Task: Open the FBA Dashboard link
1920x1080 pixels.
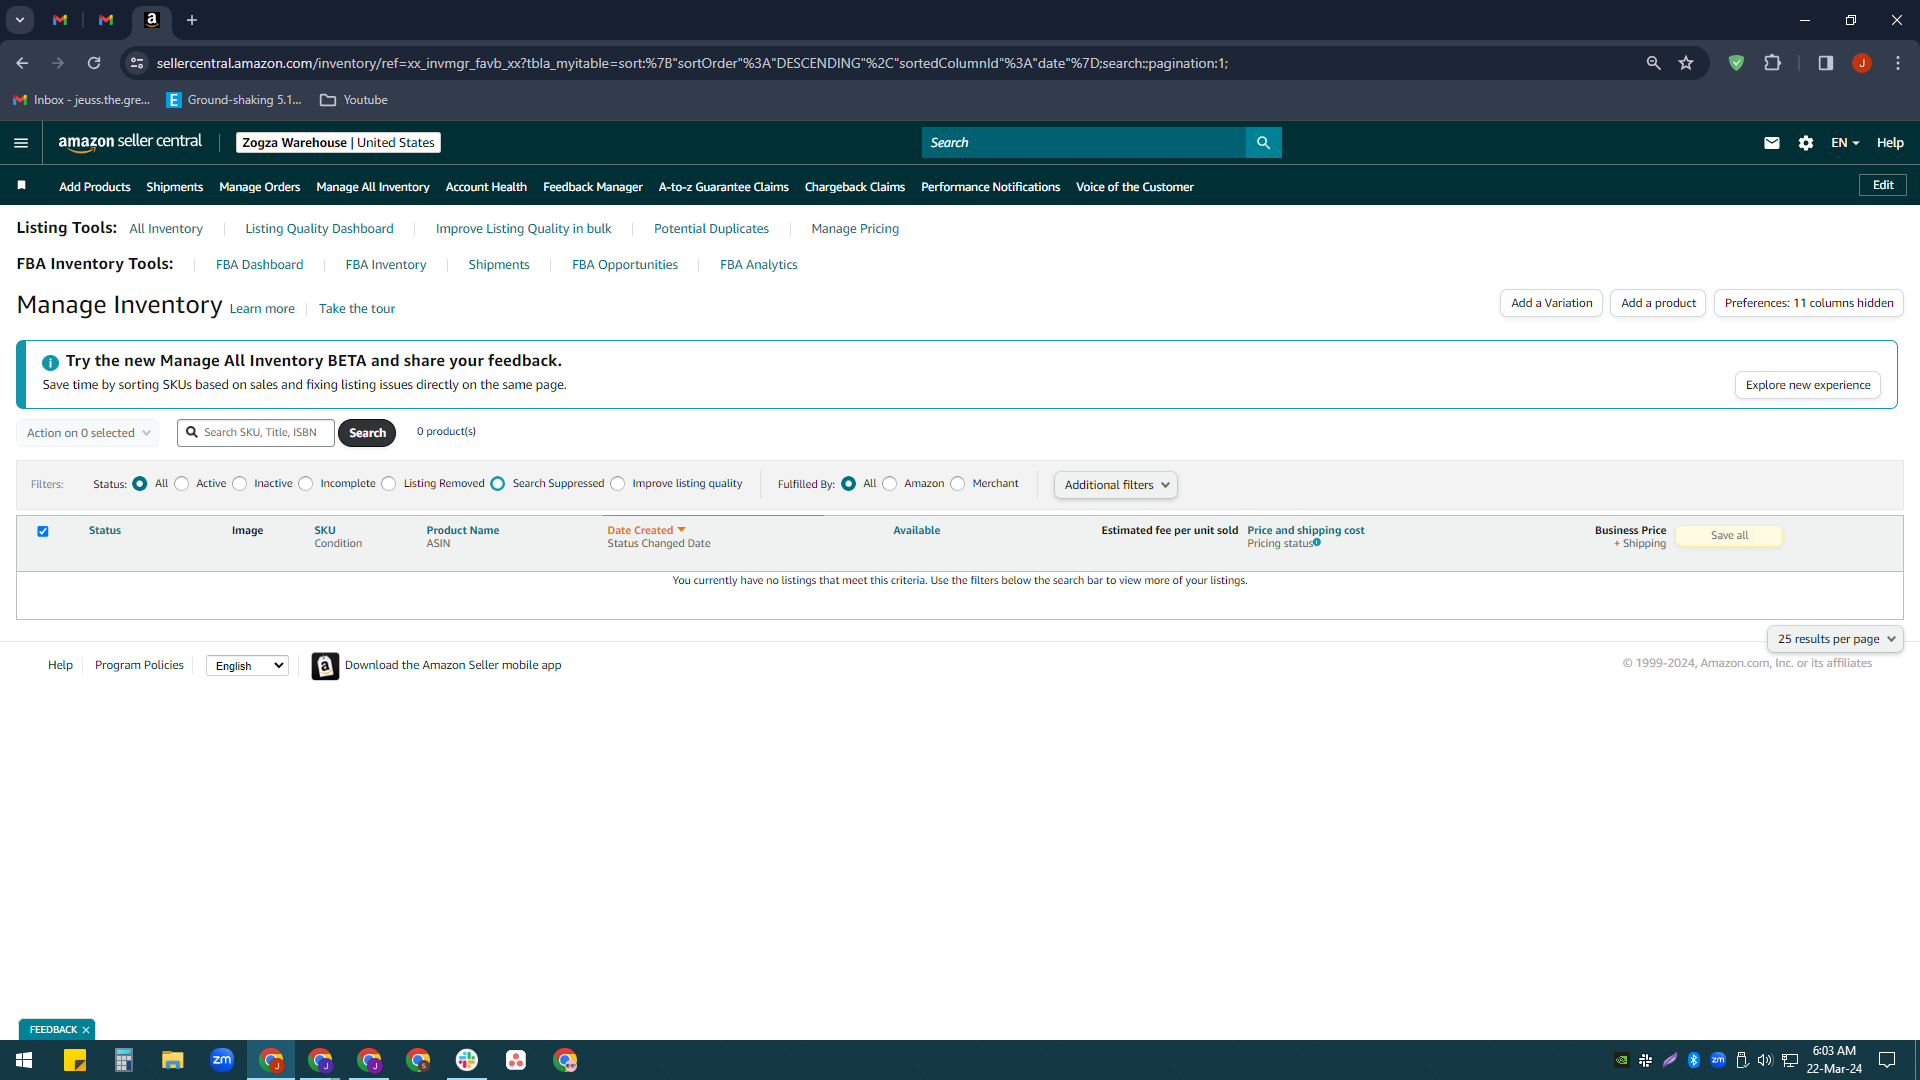Action: [259, 265]
